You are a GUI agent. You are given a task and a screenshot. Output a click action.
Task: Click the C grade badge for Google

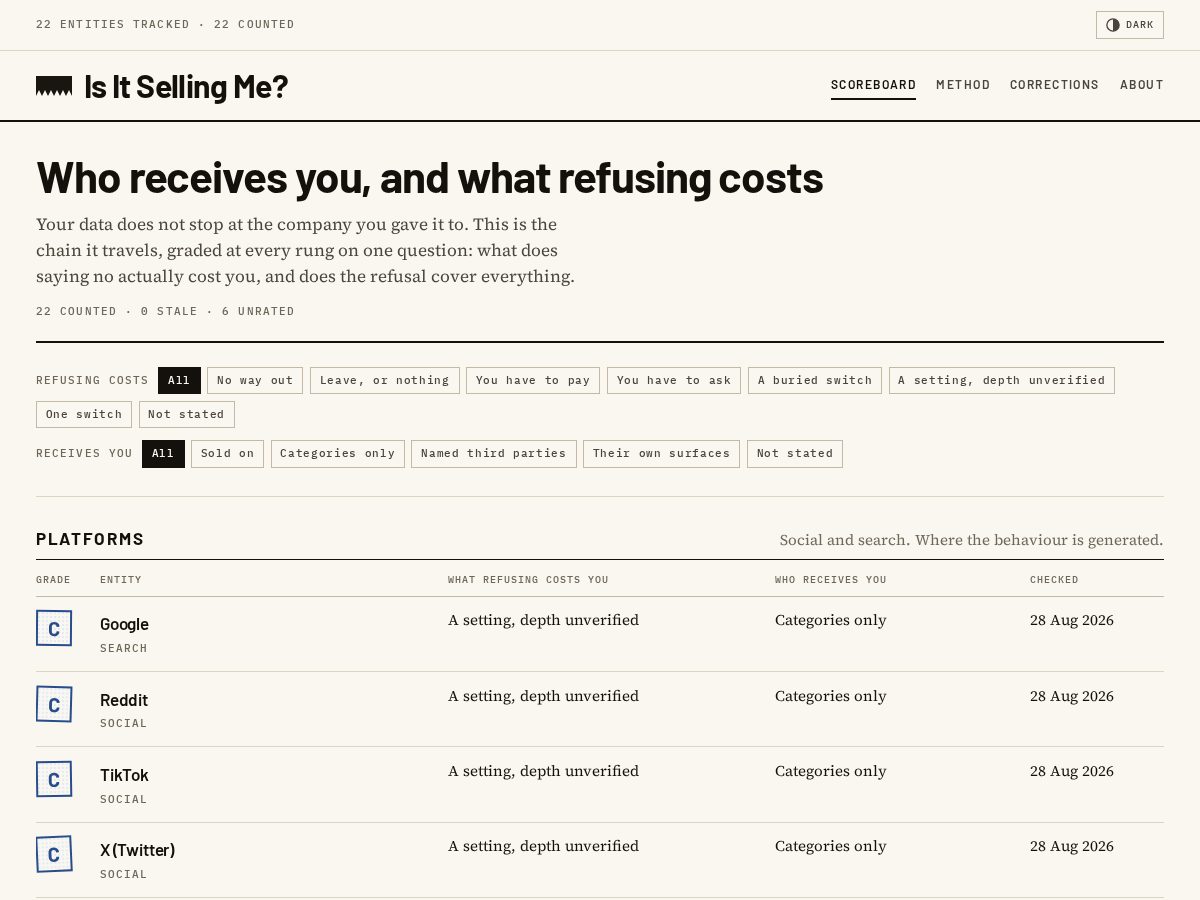(54, 628)
